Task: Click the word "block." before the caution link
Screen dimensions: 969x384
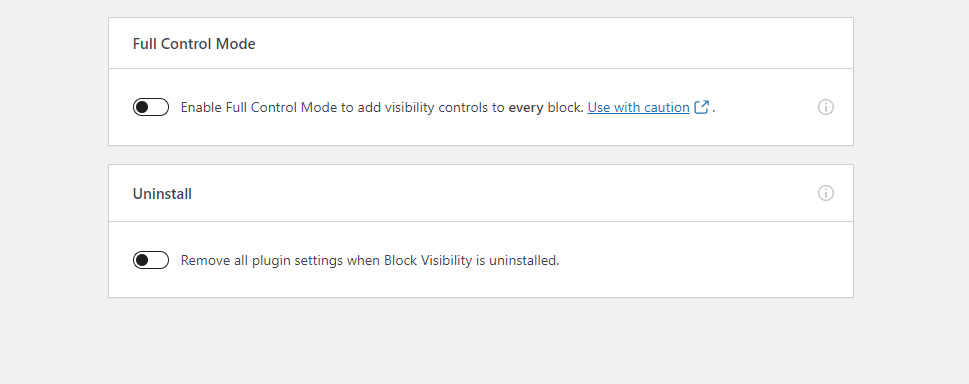Action: pyautogui.click(x=565, y=108)
